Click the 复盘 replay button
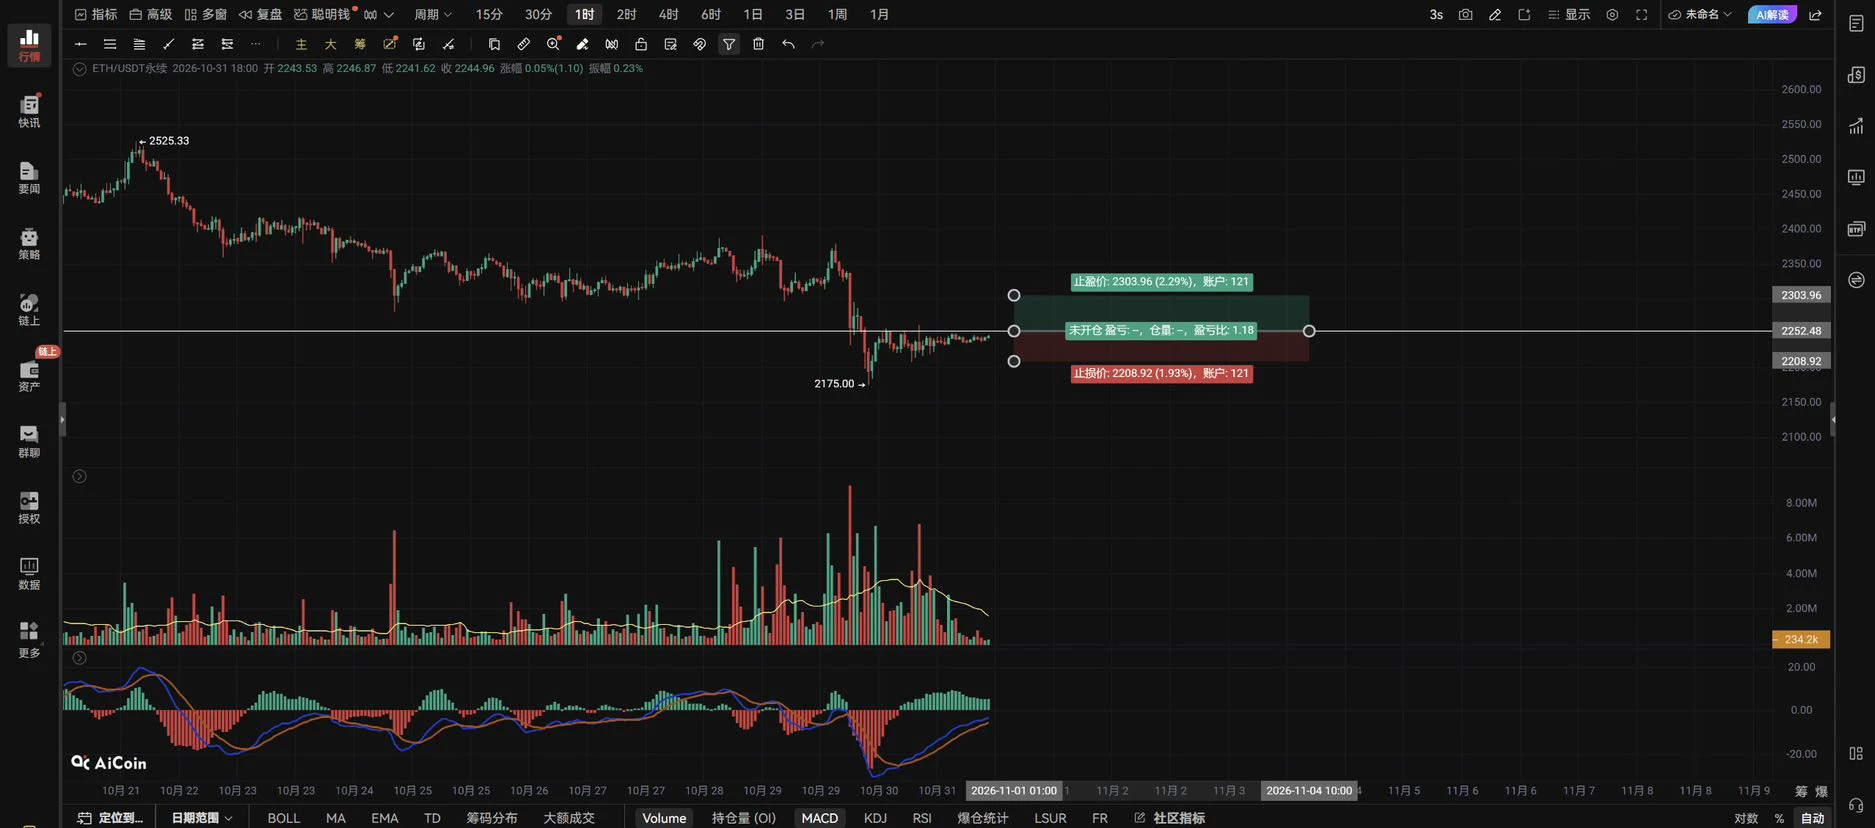The width and height of the screenshot is (1875, 828). tap(260, 15)
